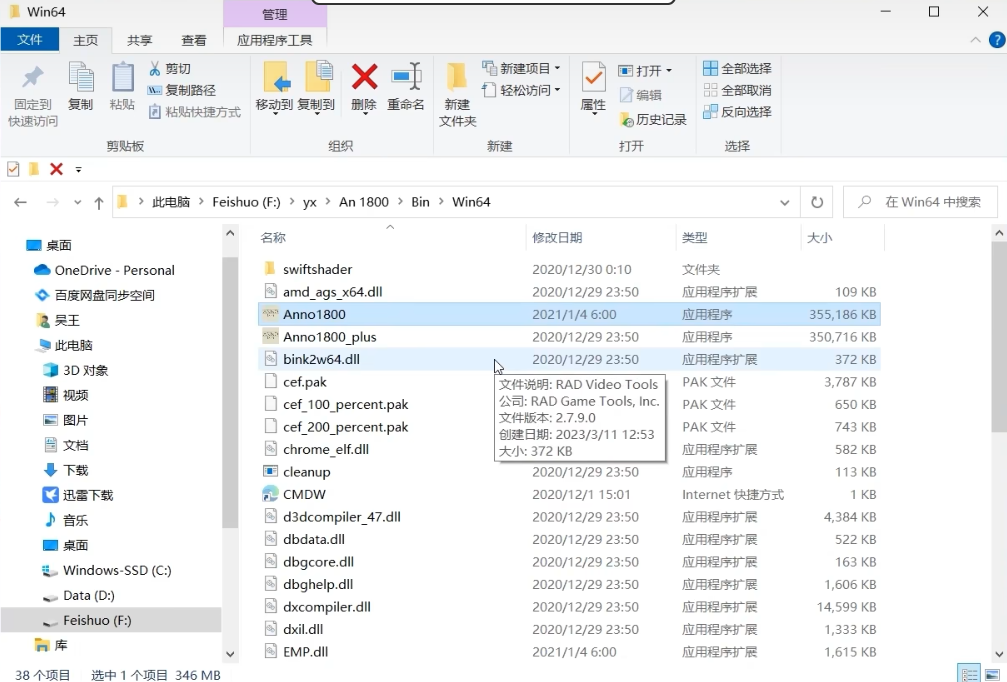Click the 删除 (Delete) red X icon
1007x682 pixels.
pyautogui.click(x=364, y=78)
